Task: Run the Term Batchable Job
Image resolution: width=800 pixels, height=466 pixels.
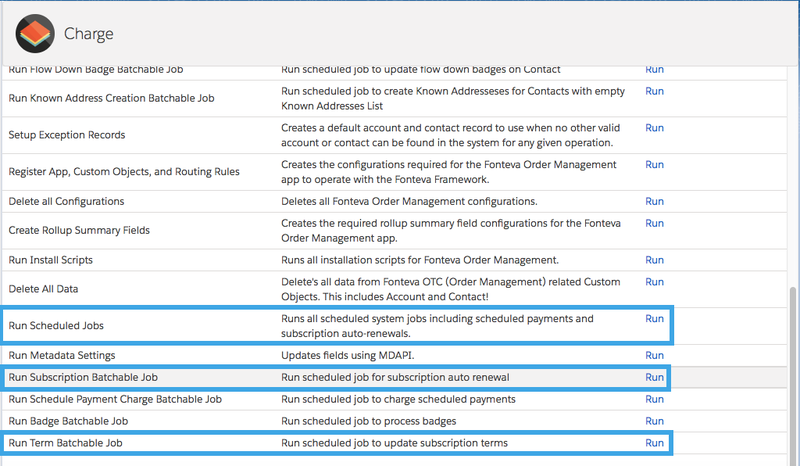Action: click(654, 443)
